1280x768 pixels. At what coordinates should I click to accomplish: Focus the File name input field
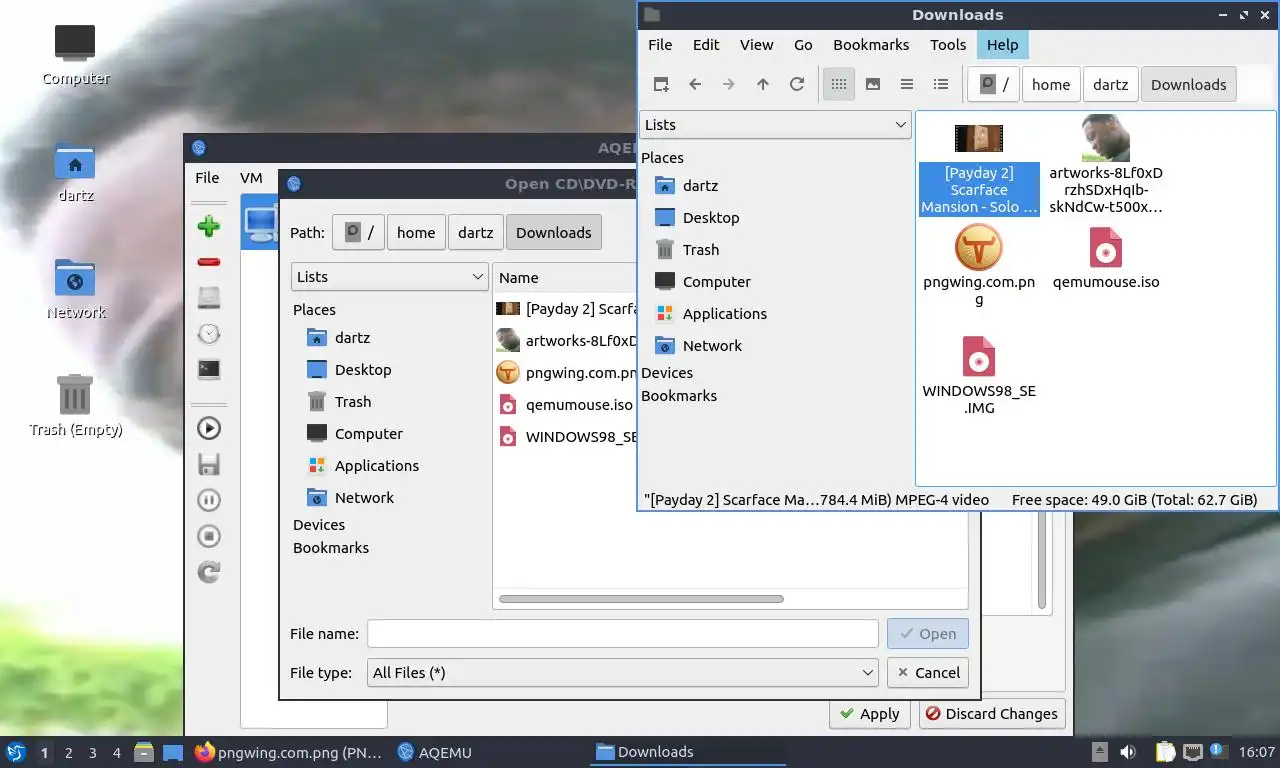[x=622, y=634]
